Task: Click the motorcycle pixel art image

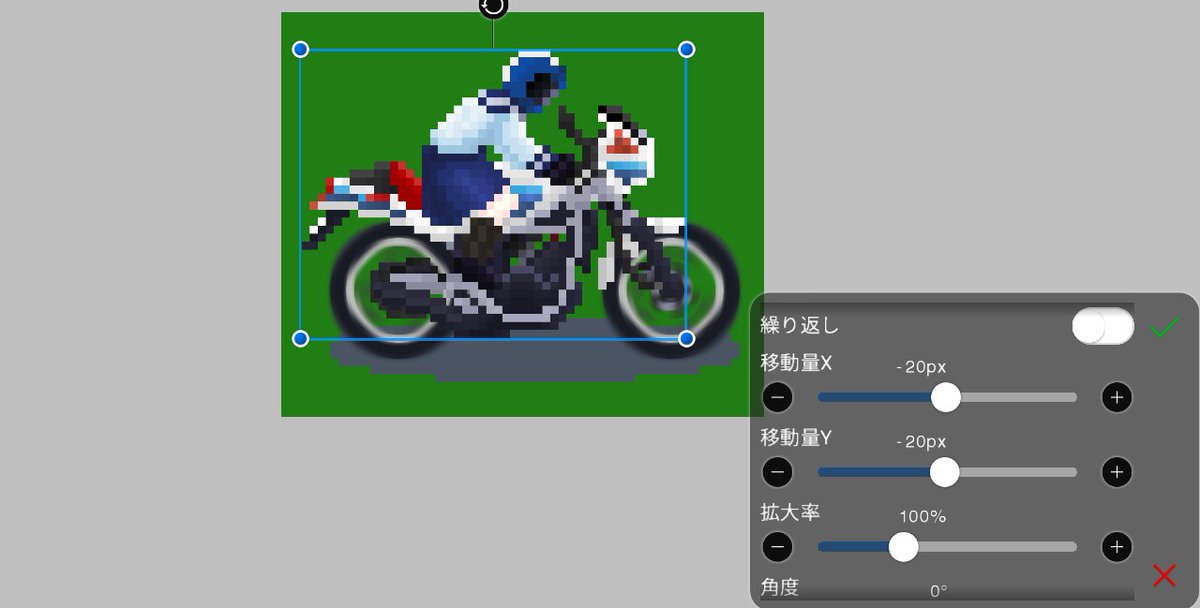Action: pos(522,214)
